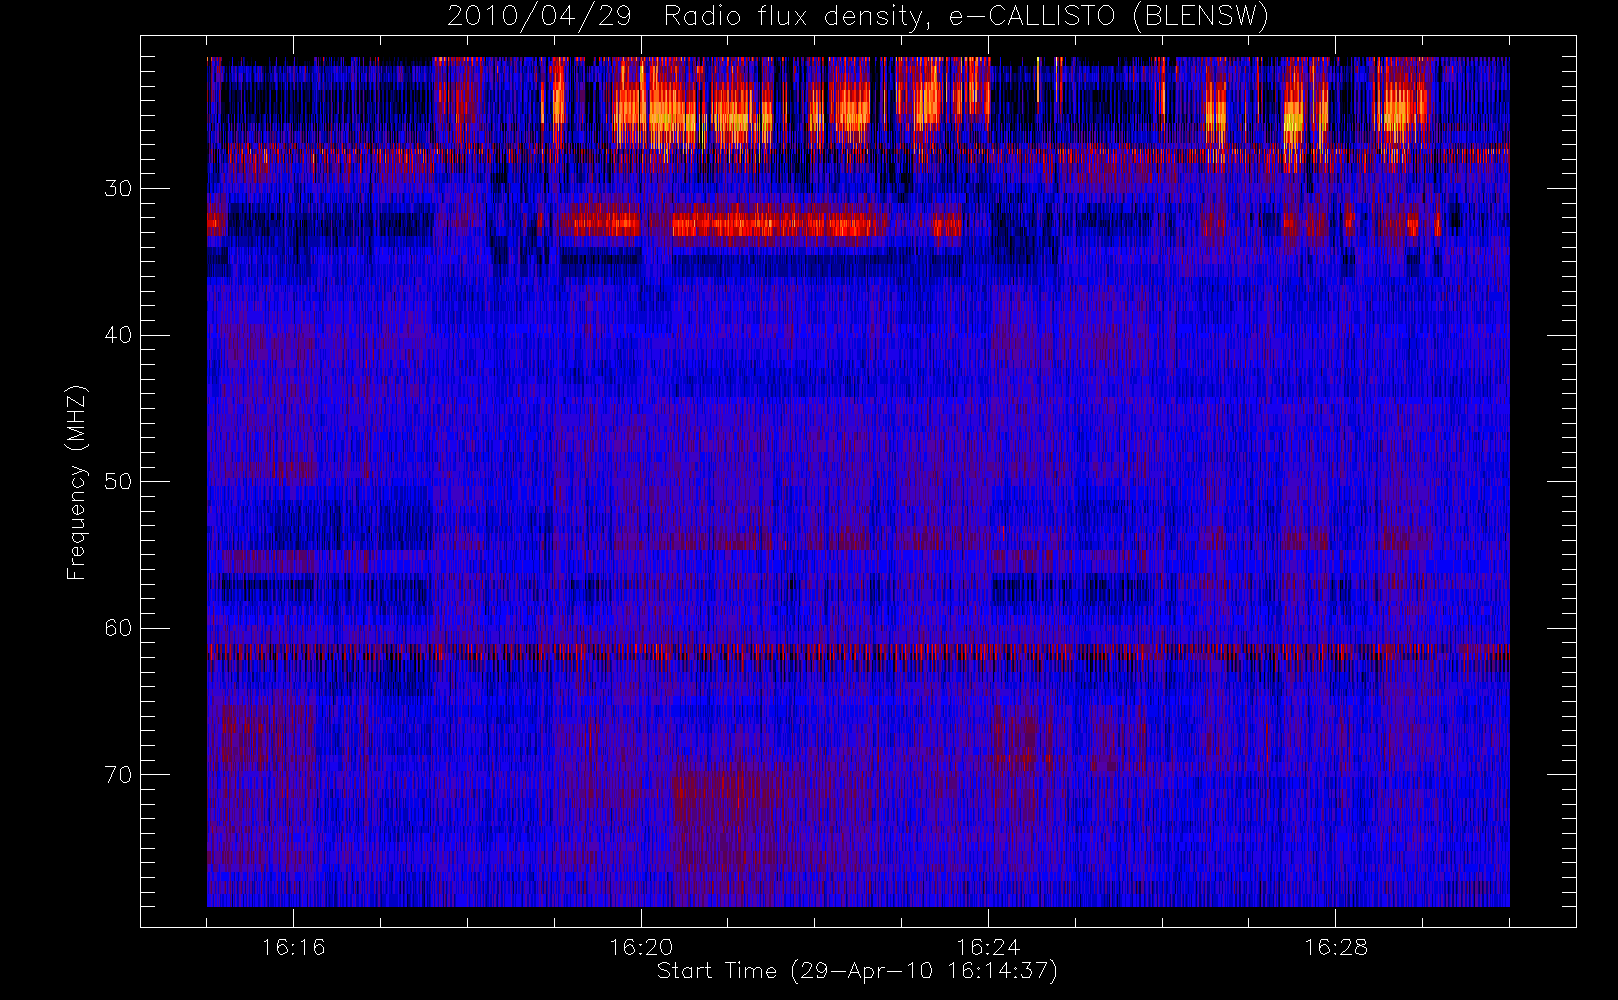Click the '30' frequency tick label
The width and height of the screenshot is (1618, 1000).
pos(118,189)
